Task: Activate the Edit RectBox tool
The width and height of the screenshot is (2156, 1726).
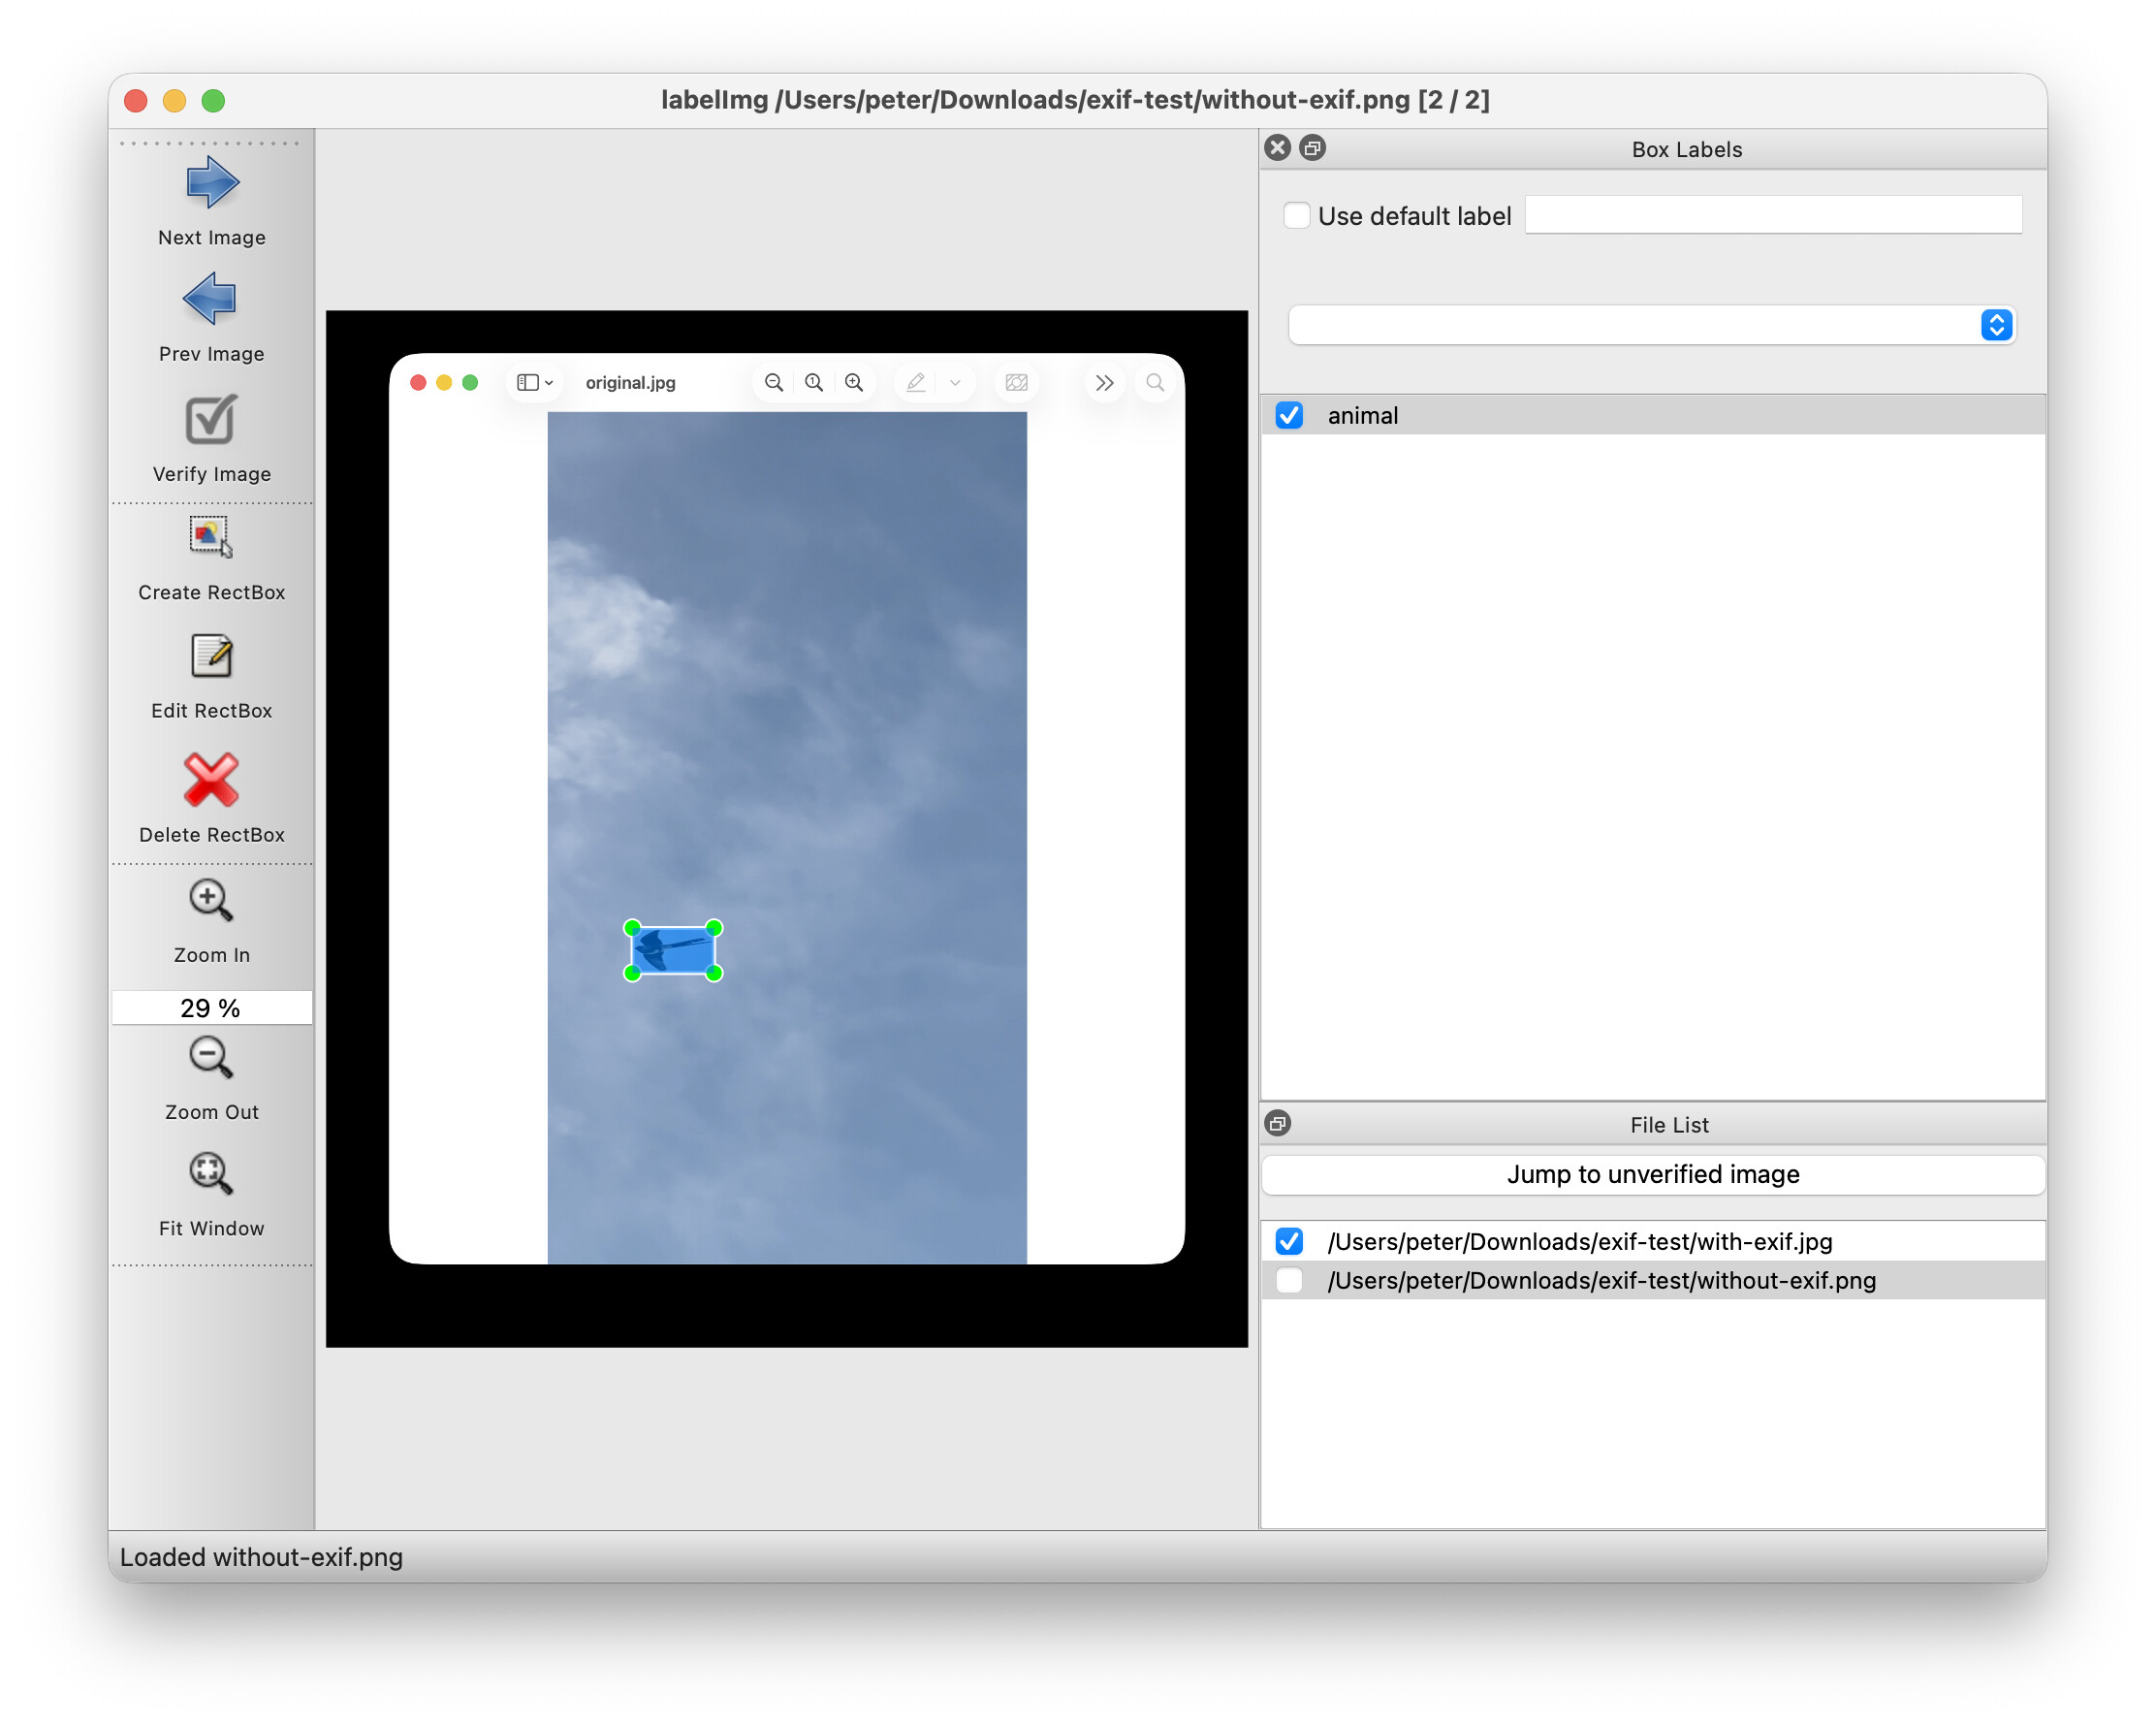Action: pyautogui.click(x=211, y=657)
